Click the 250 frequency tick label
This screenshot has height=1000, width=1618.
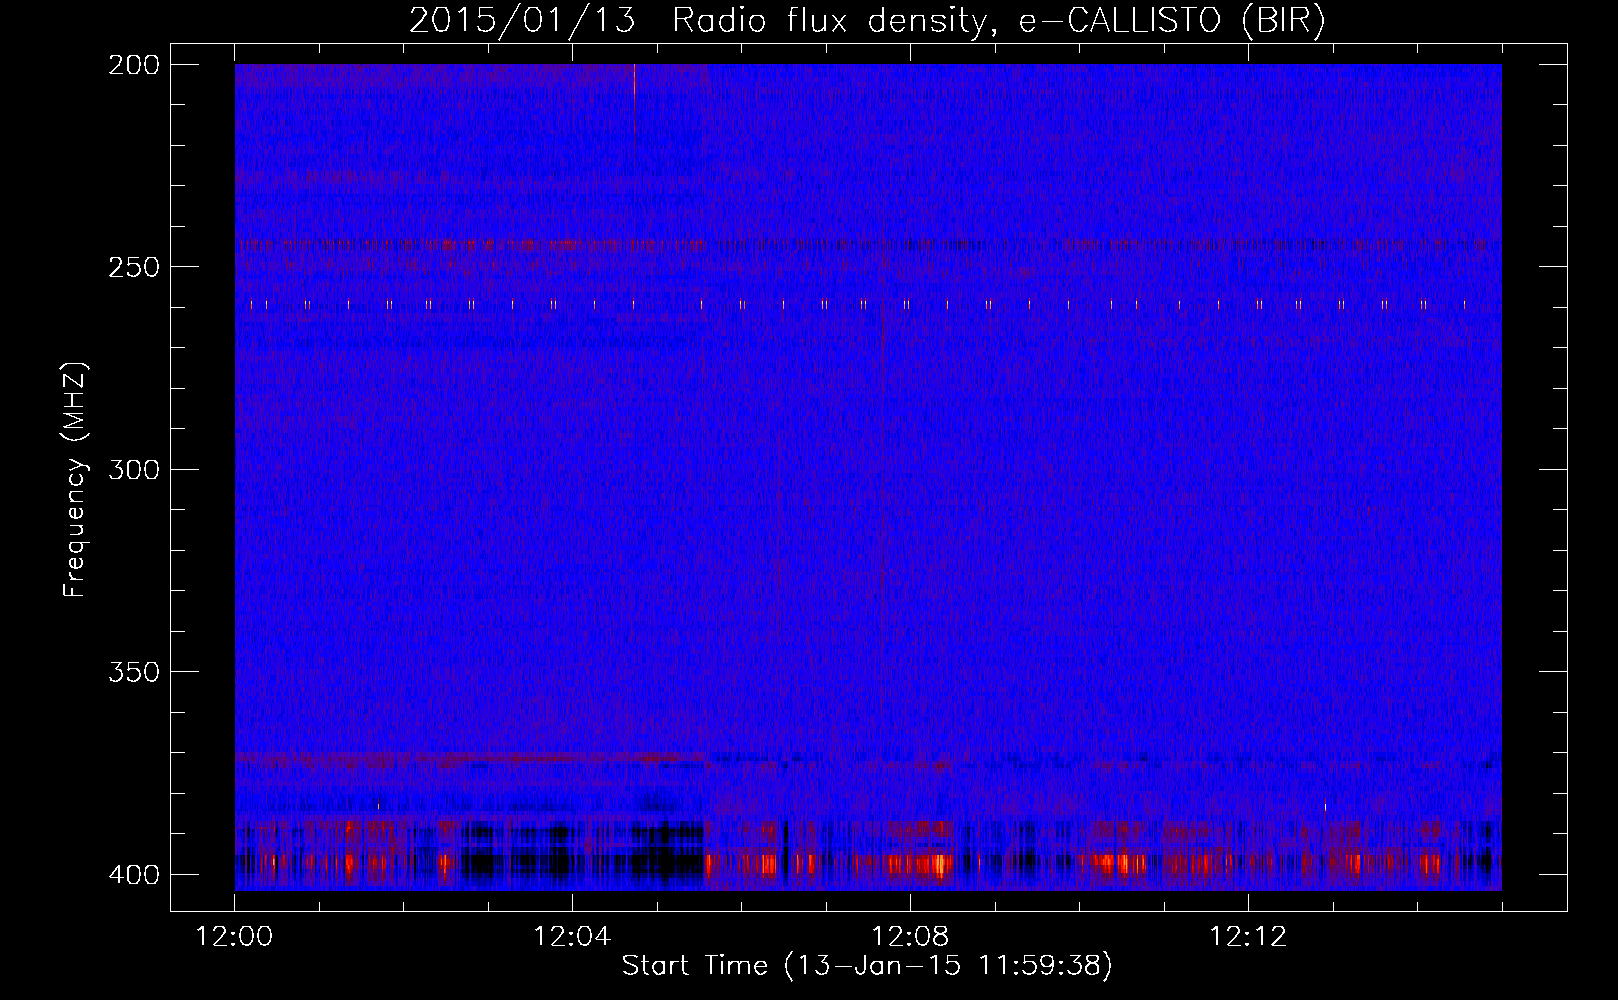[134, 267]
